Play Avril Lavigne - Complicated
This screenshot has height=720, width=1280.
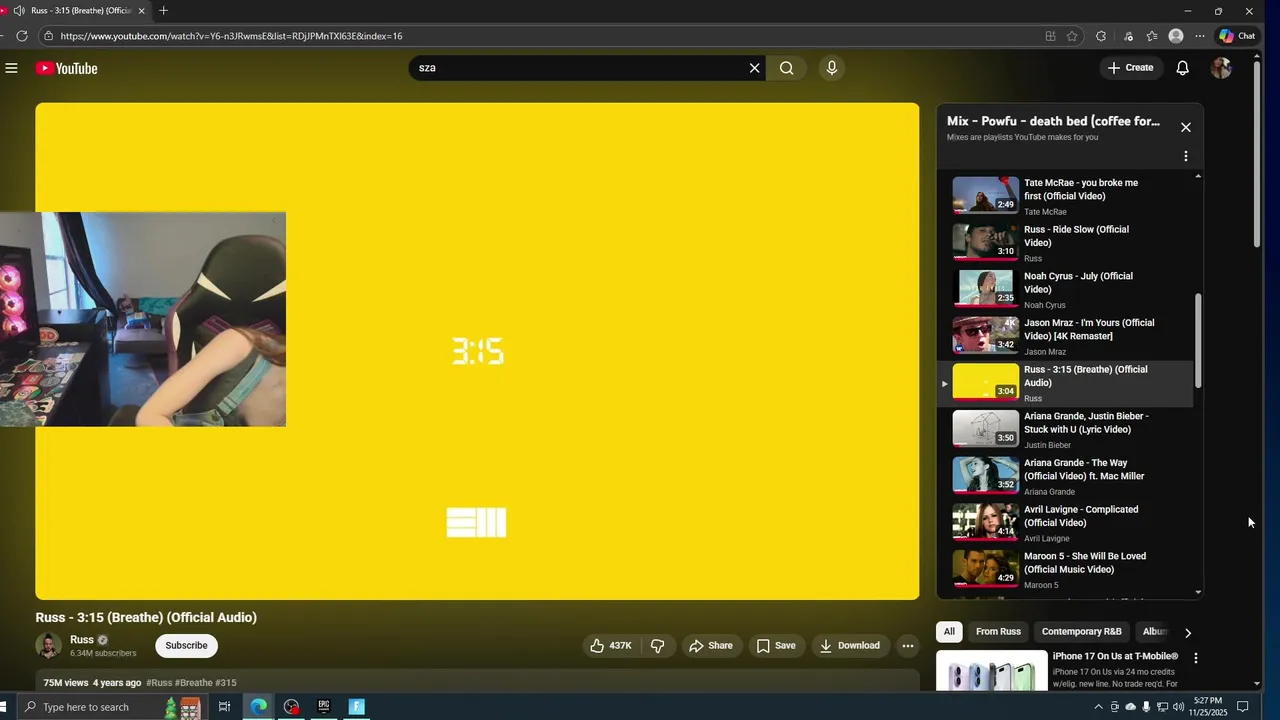pyautogui.click(x=1065, y=523)
